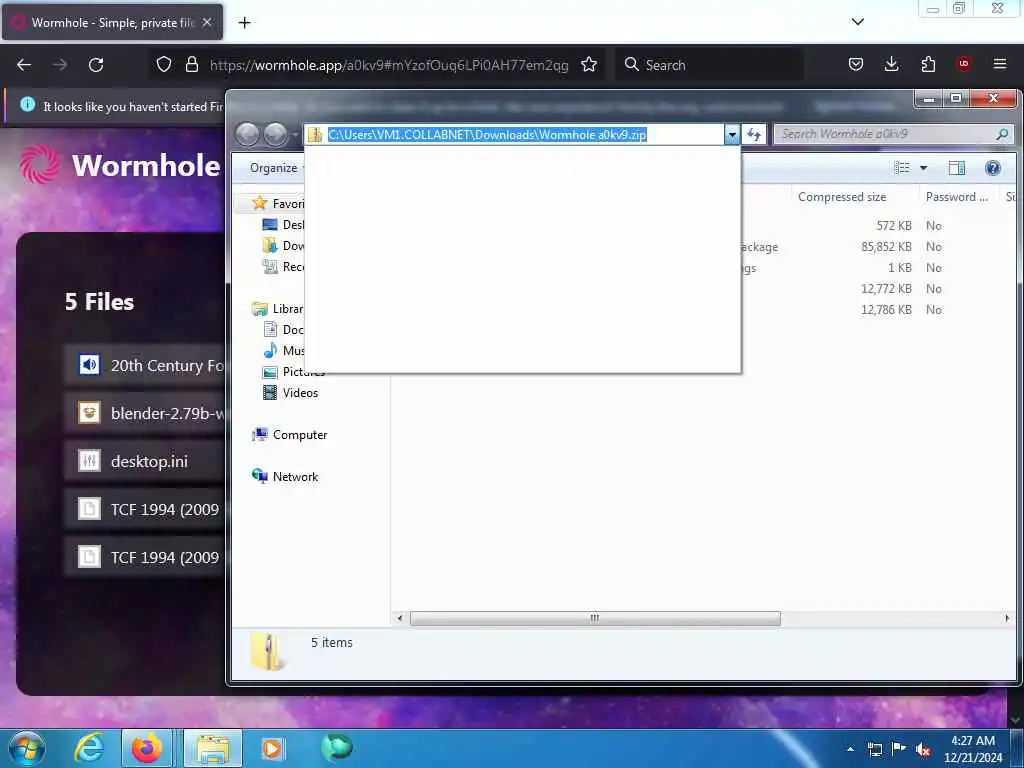This screenshot has width=1024, height=768.
Task: Open the Pictures library
Action: (x=293, y=372)
